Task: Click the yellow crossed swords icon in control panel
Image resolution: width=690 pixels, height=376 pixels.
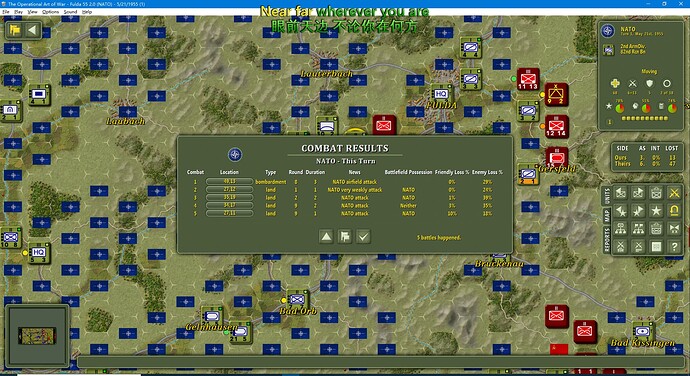Action: click(x=674, y=193)
